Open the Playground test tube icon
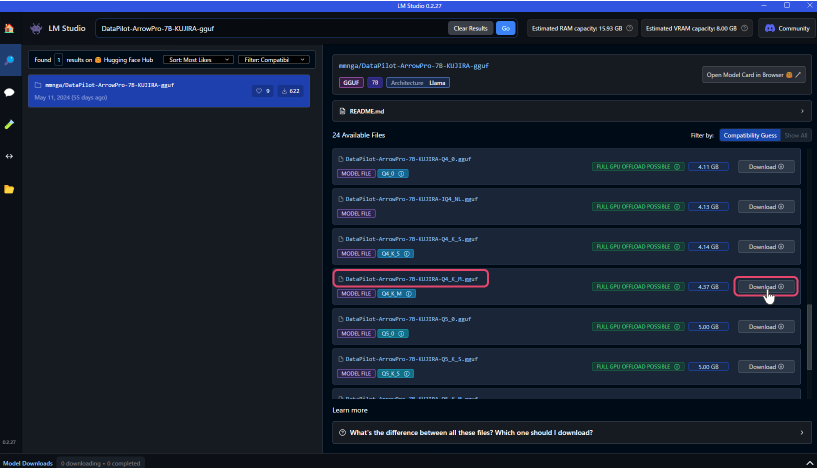 (x=9, y=124)
